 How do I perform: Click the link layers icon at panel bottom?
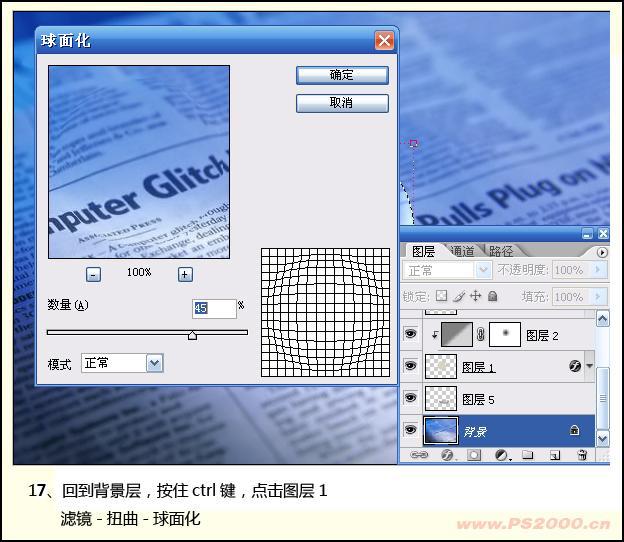[419, 454]
